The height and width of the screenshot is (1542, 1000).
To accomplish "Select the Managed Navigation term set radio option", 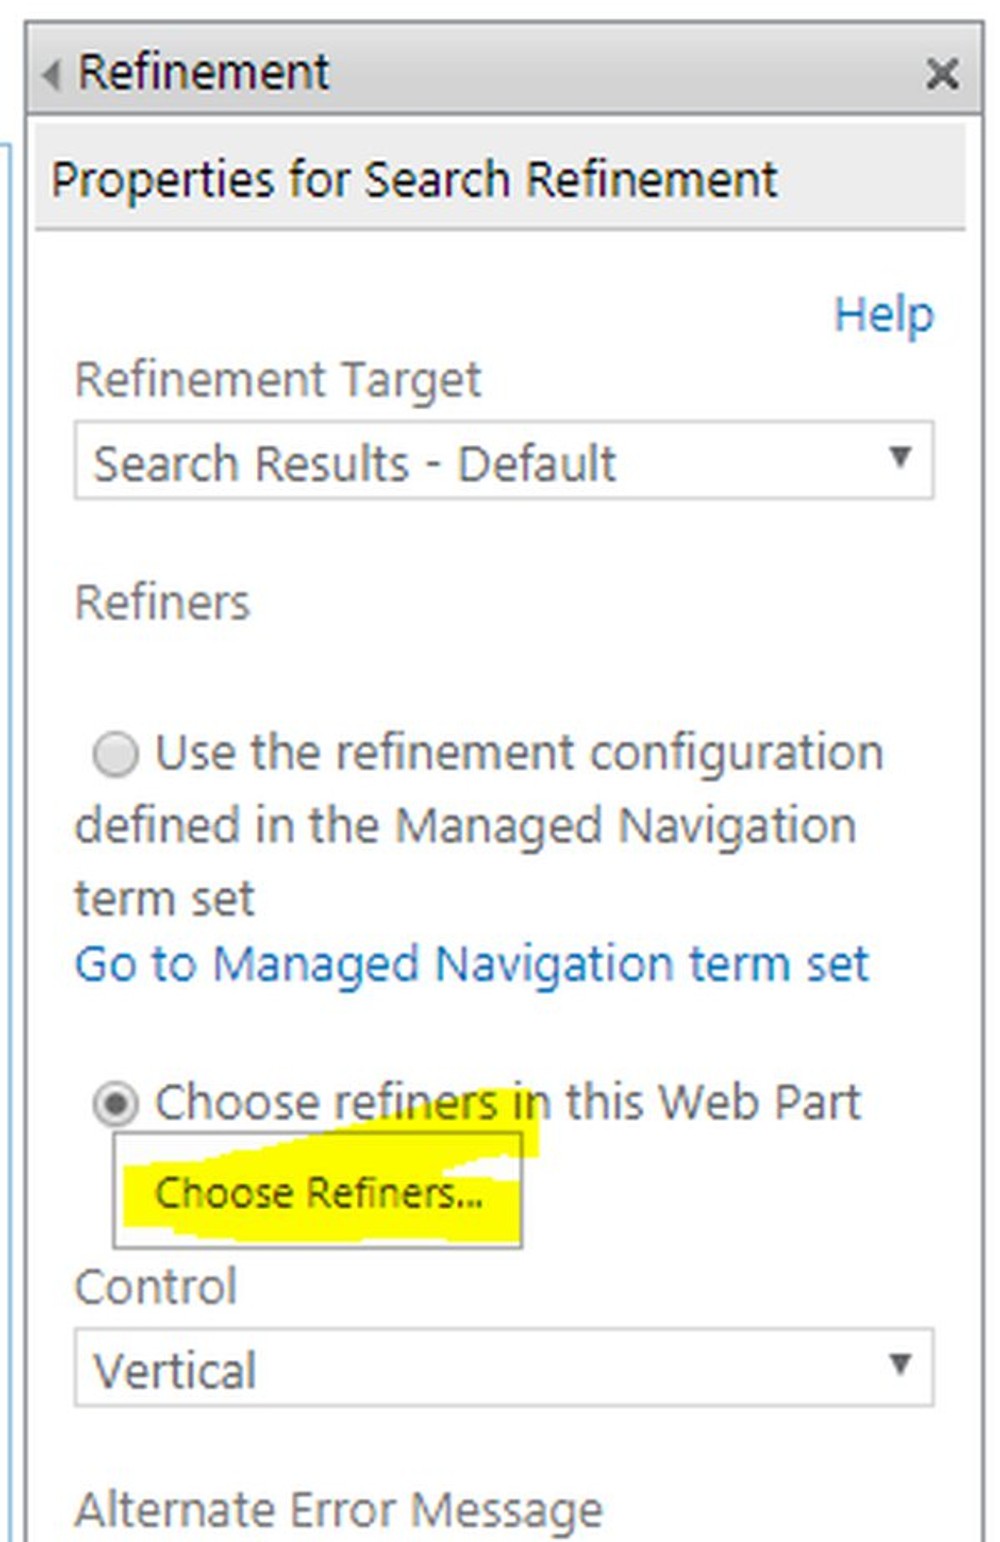I will (117, 755).
